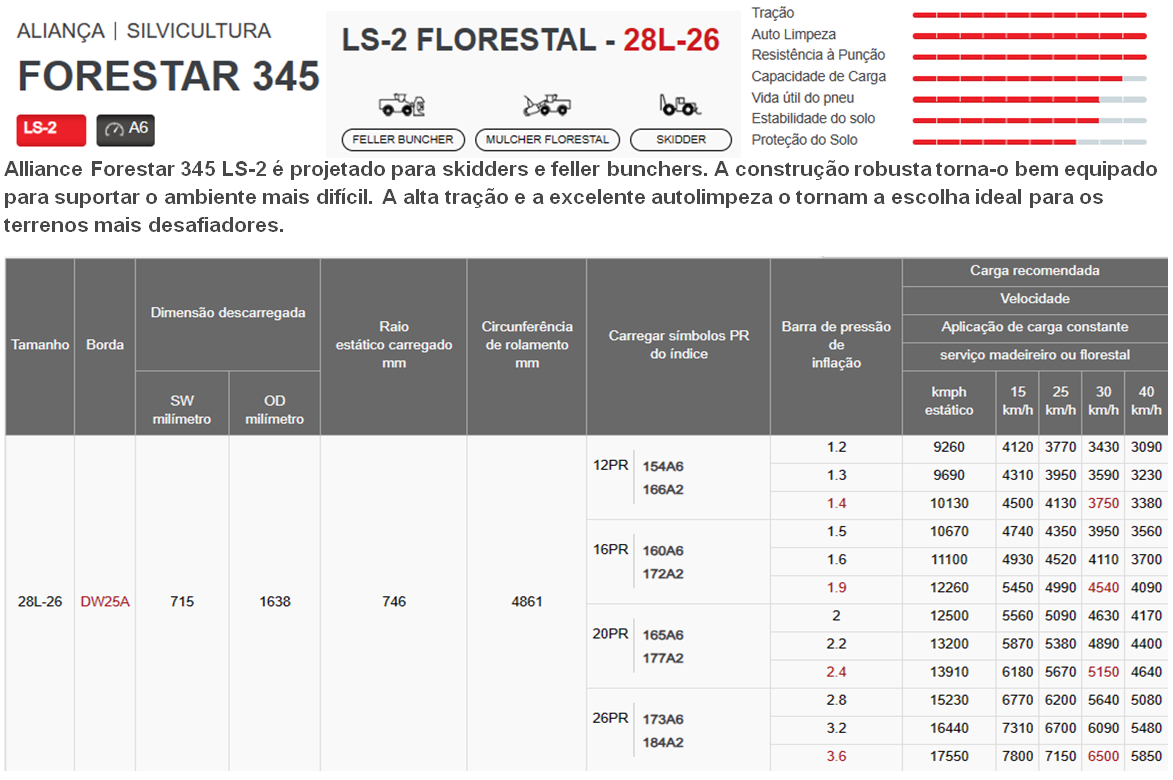Click the red DW25A rim link
Image resolution: width=1173 pixels, height=780 pixels.
click(x=105, y=602)
